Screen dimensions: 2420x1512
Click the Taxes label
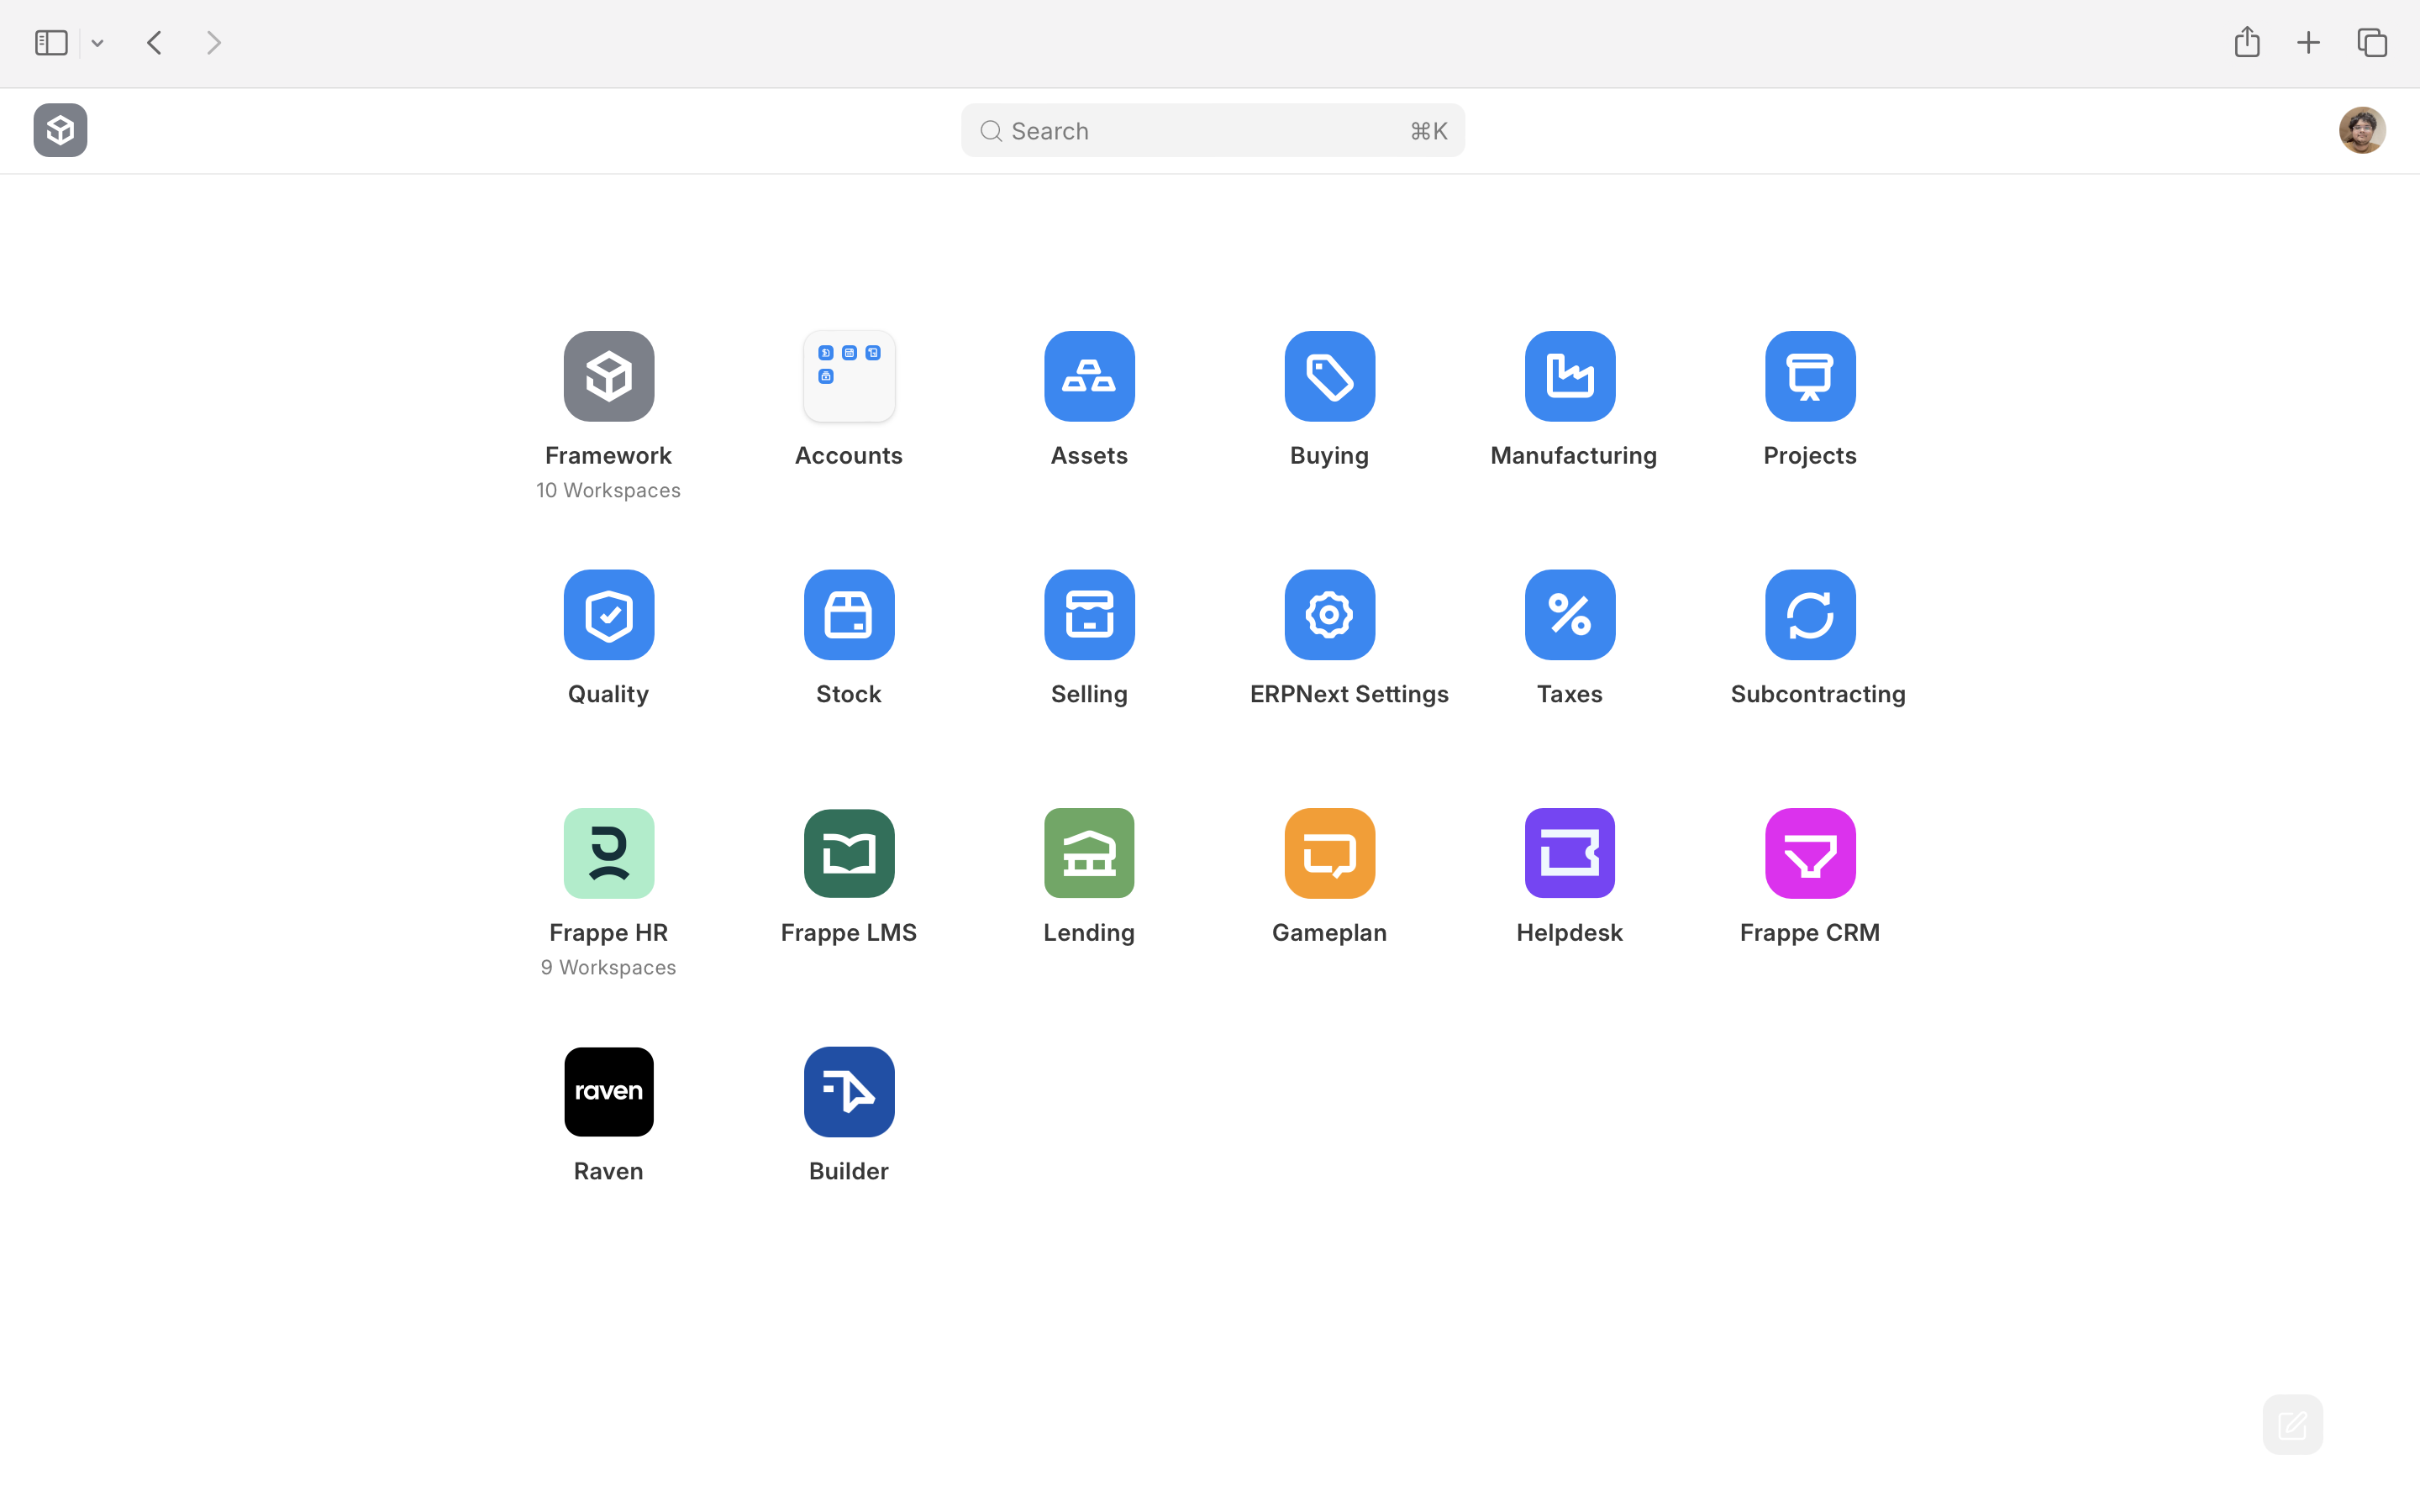(1569, 695)
